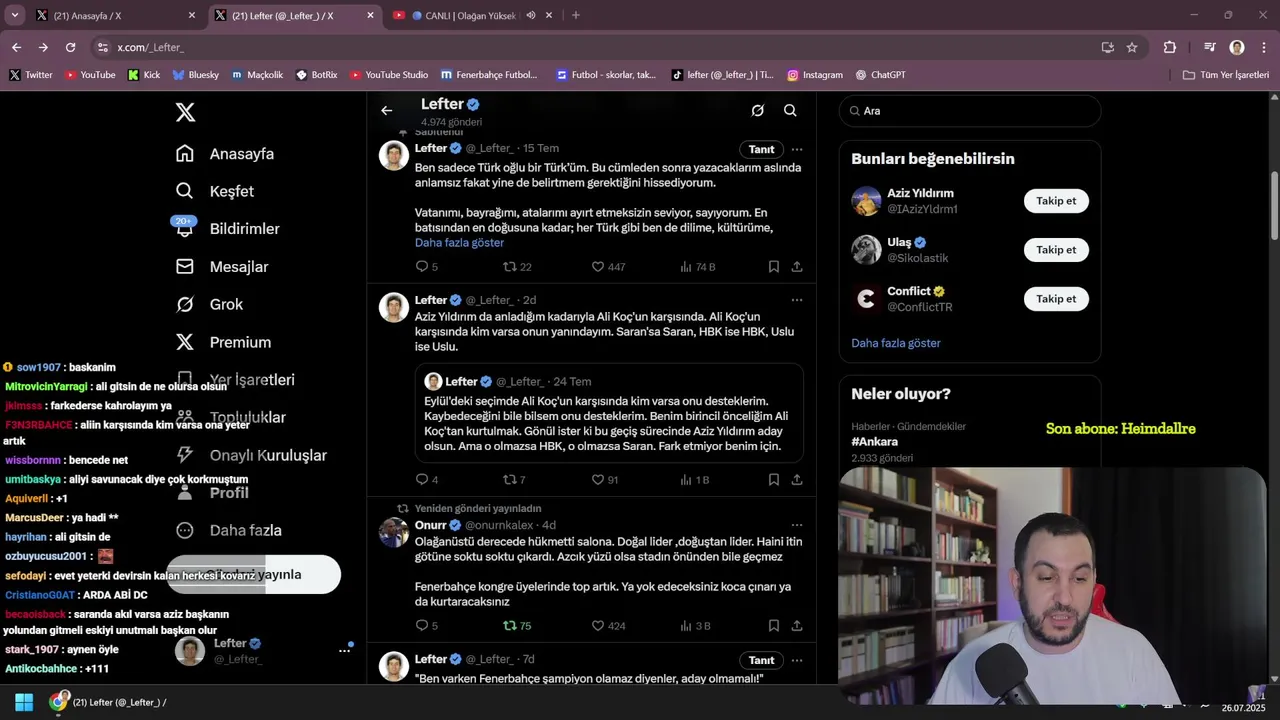Undo the repost with 75 reposts
This screenshot has height=720, width=1280.
517,626
